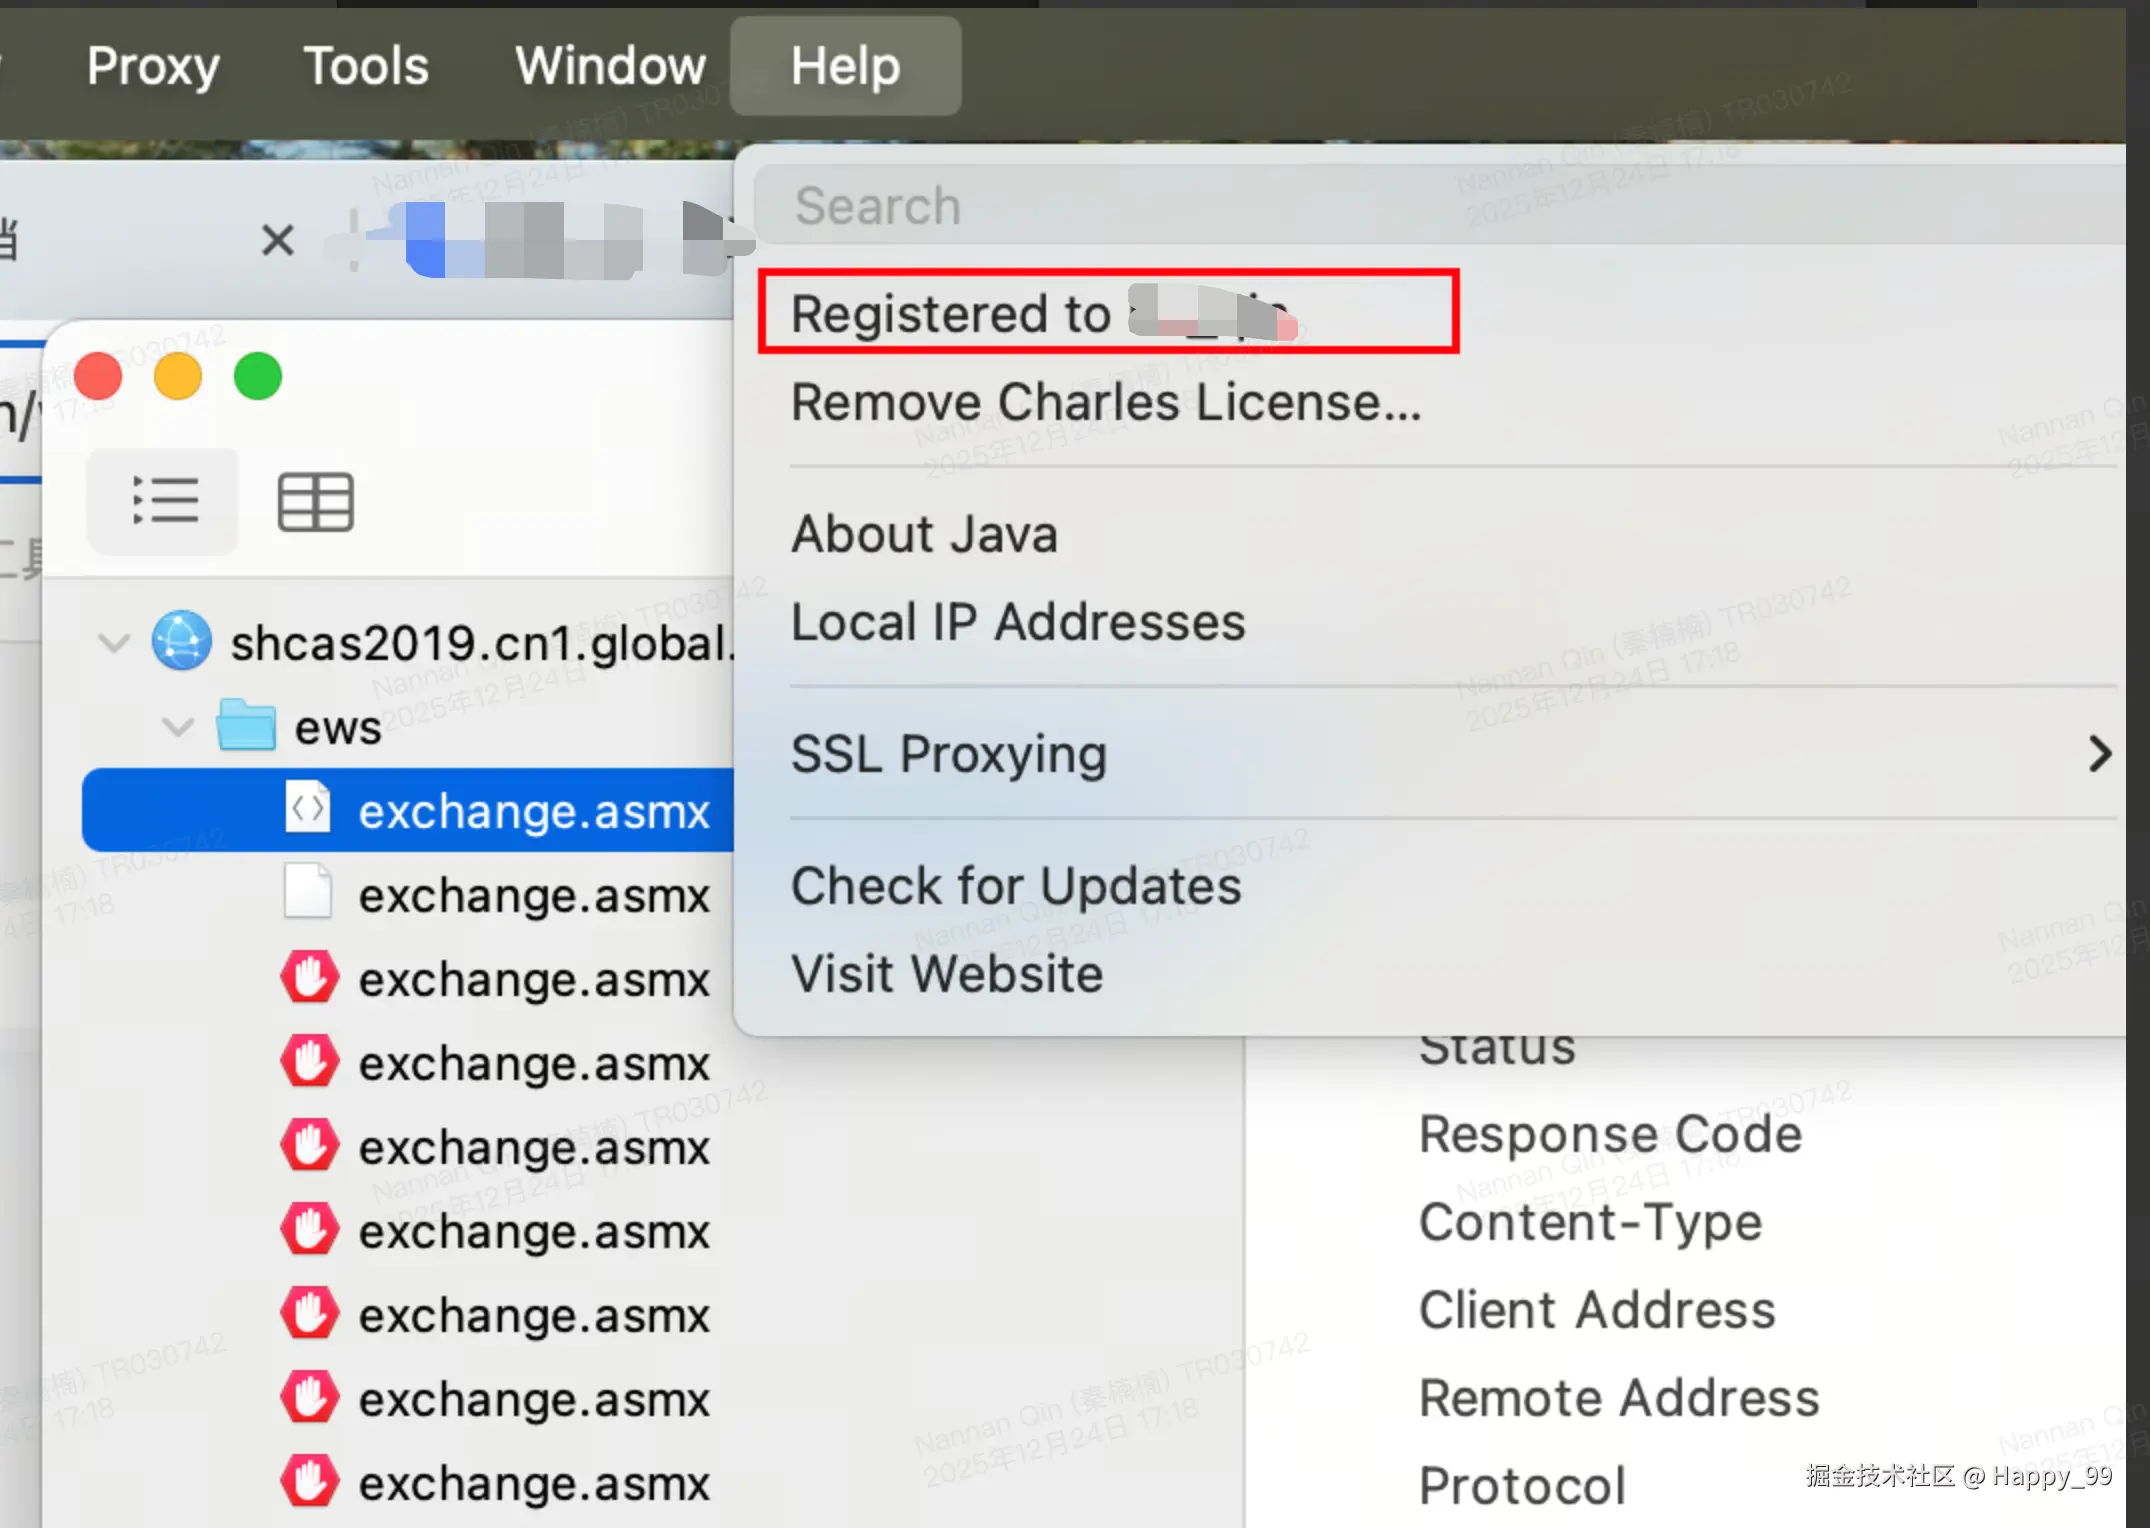Image resolution: width=2150 pixels, height=1528 pixels.
Task: Switch to Sequence table view icon
Action: (315, 501)
